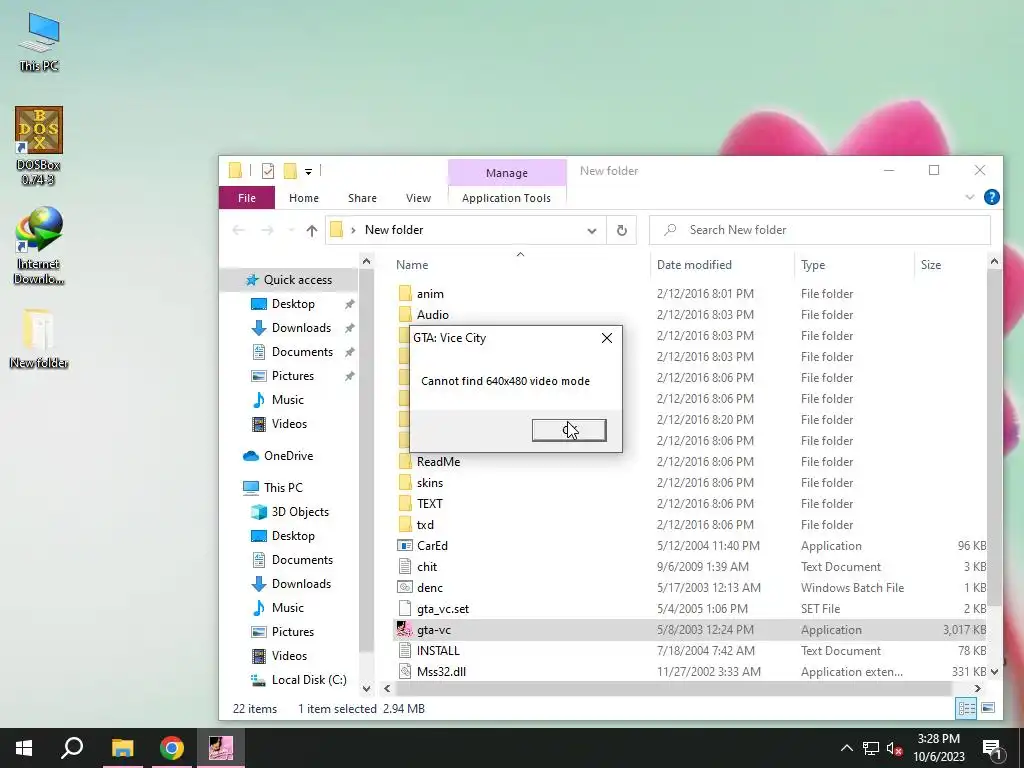Switch to the Home ribbon tab
Image resolution: width=1024 pixels, height=768 pixels.
(x=304, y=198)
